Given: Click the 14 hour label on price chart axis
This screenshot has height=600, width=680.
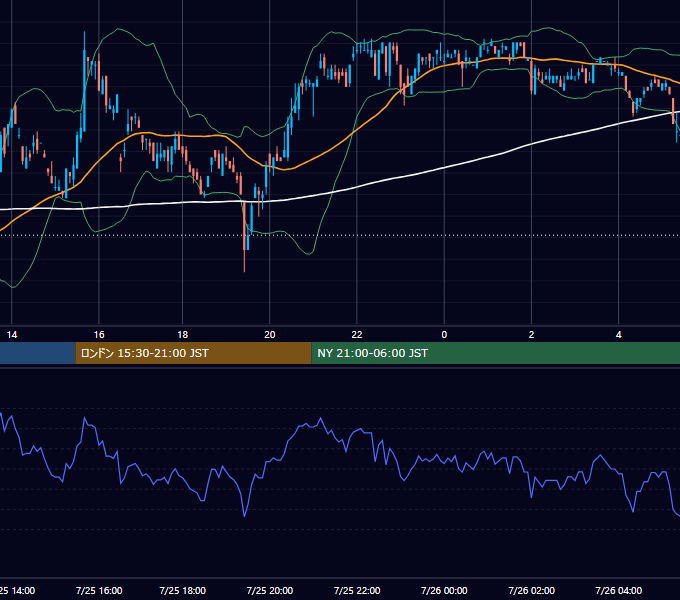Looking at the screenshot, I should click(x=12, y=335).
